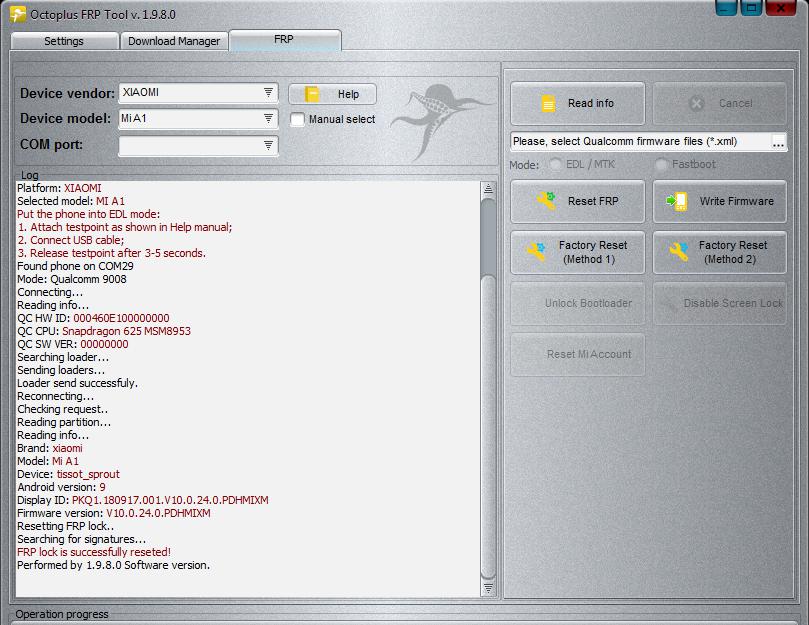Open the Device vendor dropdown
The width and height of the screenshot is (809, 625).
coord(268,92)
